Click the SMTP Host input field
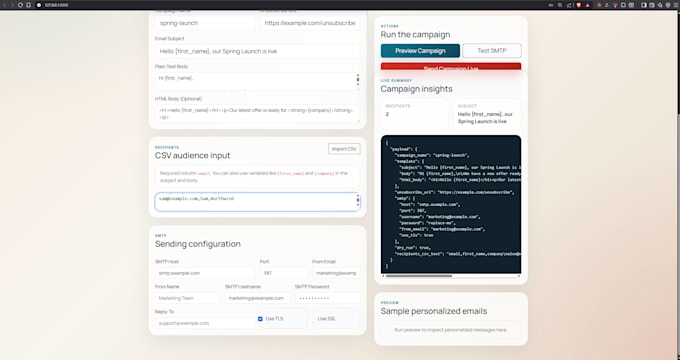Viewport: 680px width, 360px height. [x=205, y=273]
